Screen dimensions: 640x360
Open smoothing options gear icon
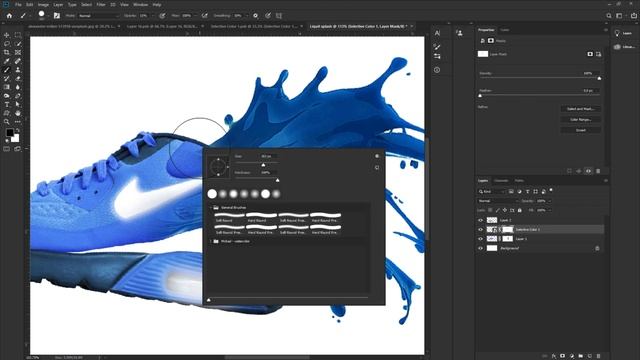pyautogui.click(x=256, y=16)
